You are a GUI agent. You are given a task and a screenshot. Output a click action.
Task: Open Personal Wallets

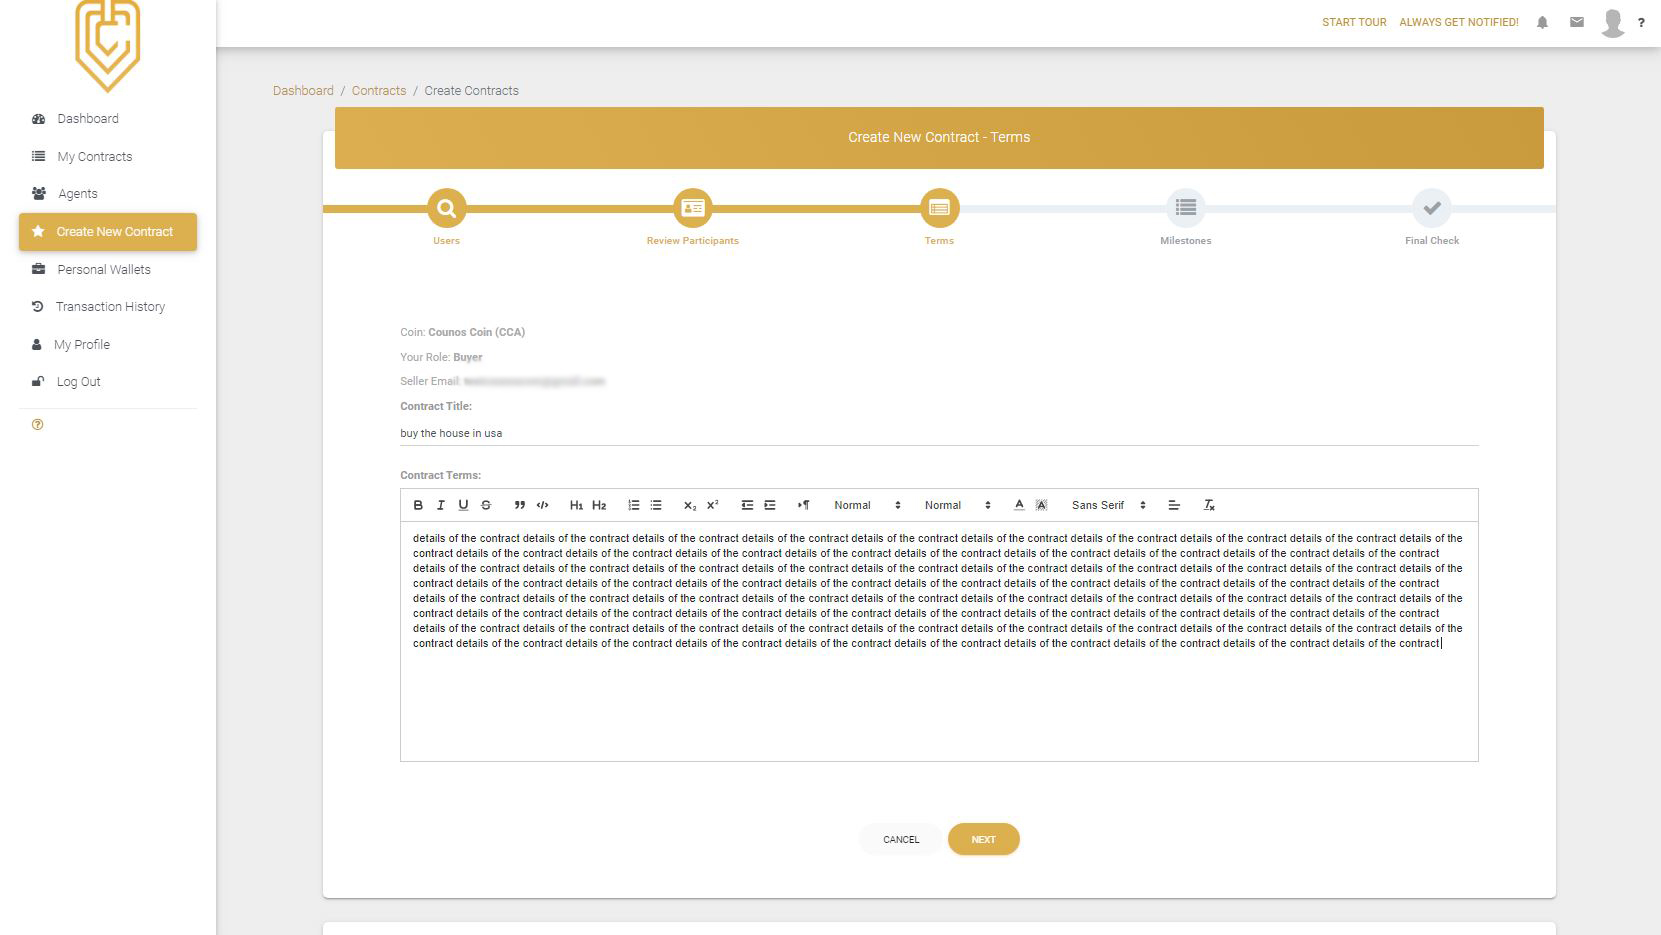(107, 270)
